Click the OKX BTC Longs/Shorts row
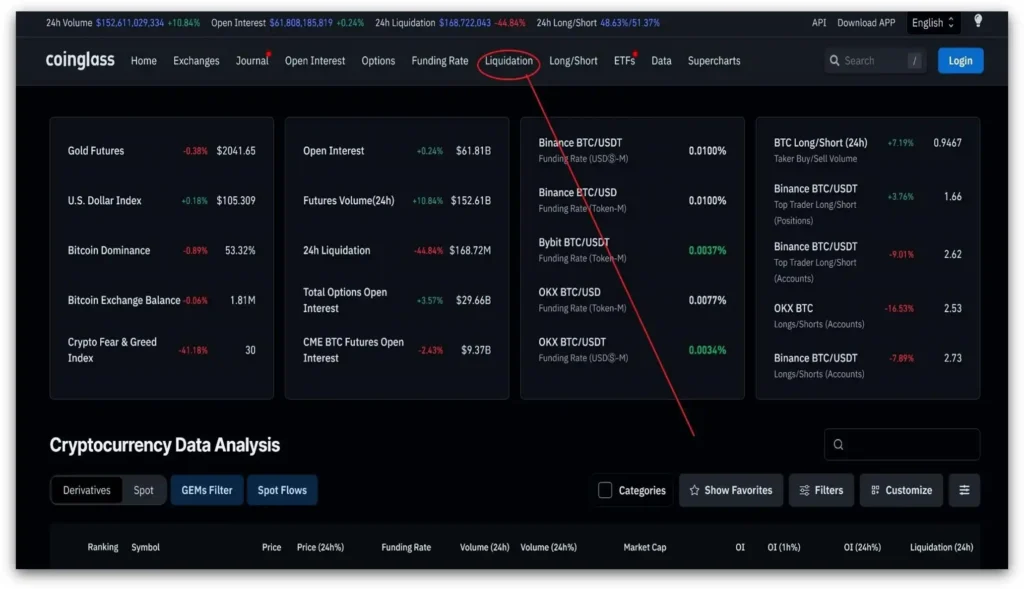Viewport: 1024px width, 589px height. click(x=867, y=315)
